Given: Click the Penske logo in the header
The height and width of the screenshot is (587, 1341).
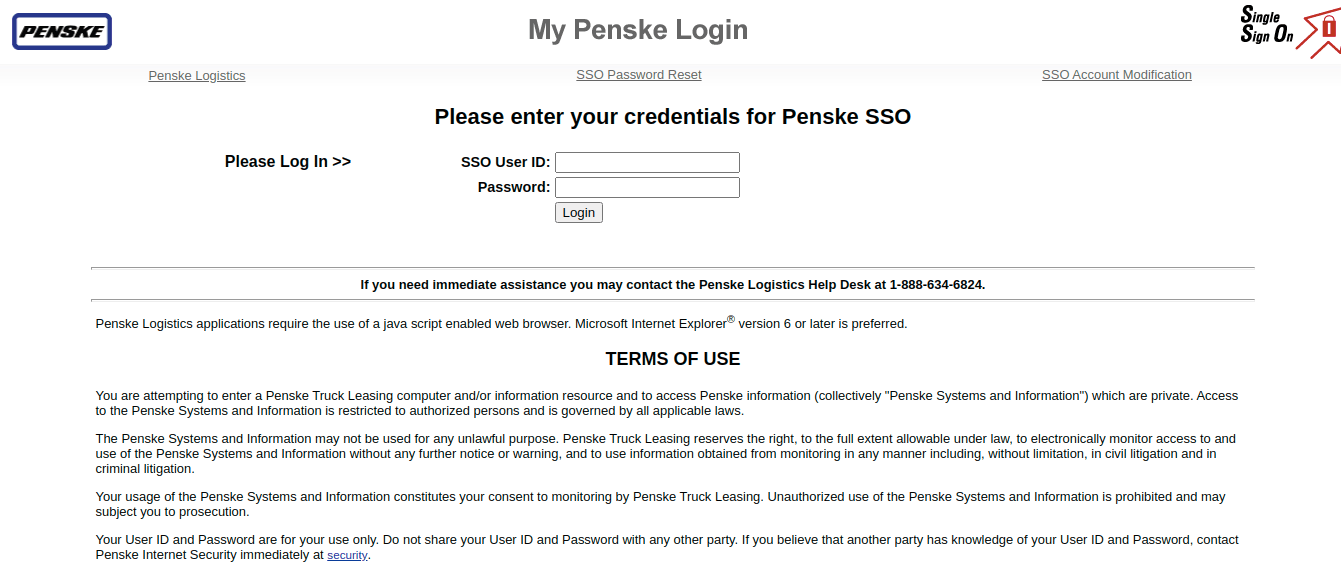Looking at the screenshot, I should click(61, 31).
